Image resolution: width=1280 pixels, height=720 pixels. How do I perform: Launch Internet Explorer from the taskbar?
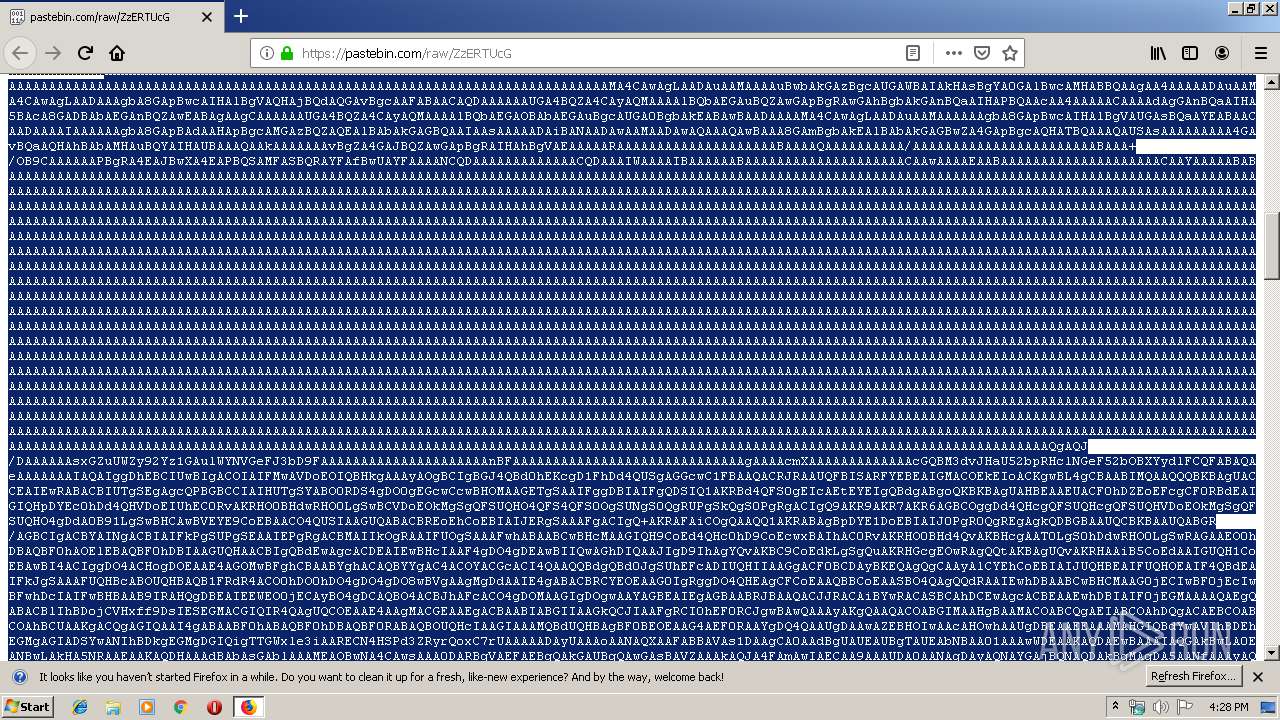pyautogui.click(x=80, y=707)
